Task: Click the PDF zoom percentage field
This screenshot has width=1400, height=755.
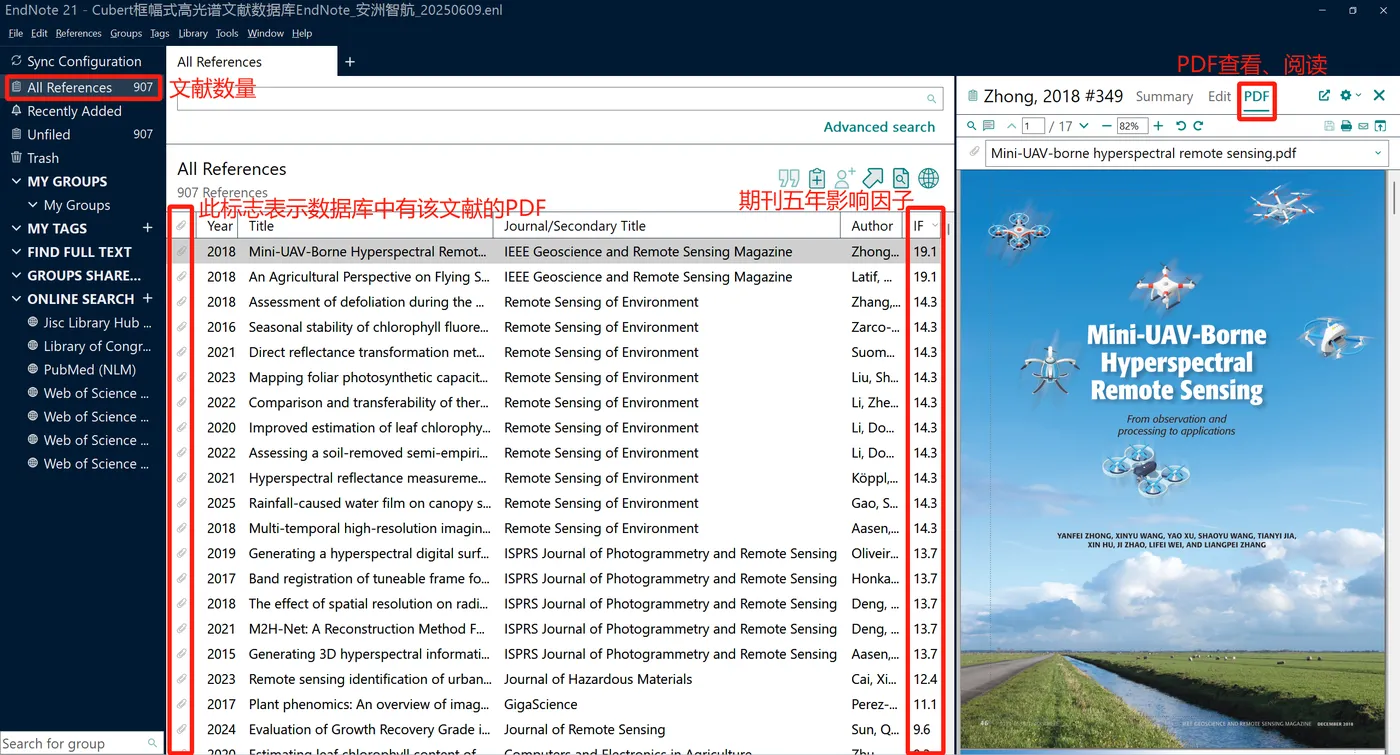Action: click(x=1132, y=126)
